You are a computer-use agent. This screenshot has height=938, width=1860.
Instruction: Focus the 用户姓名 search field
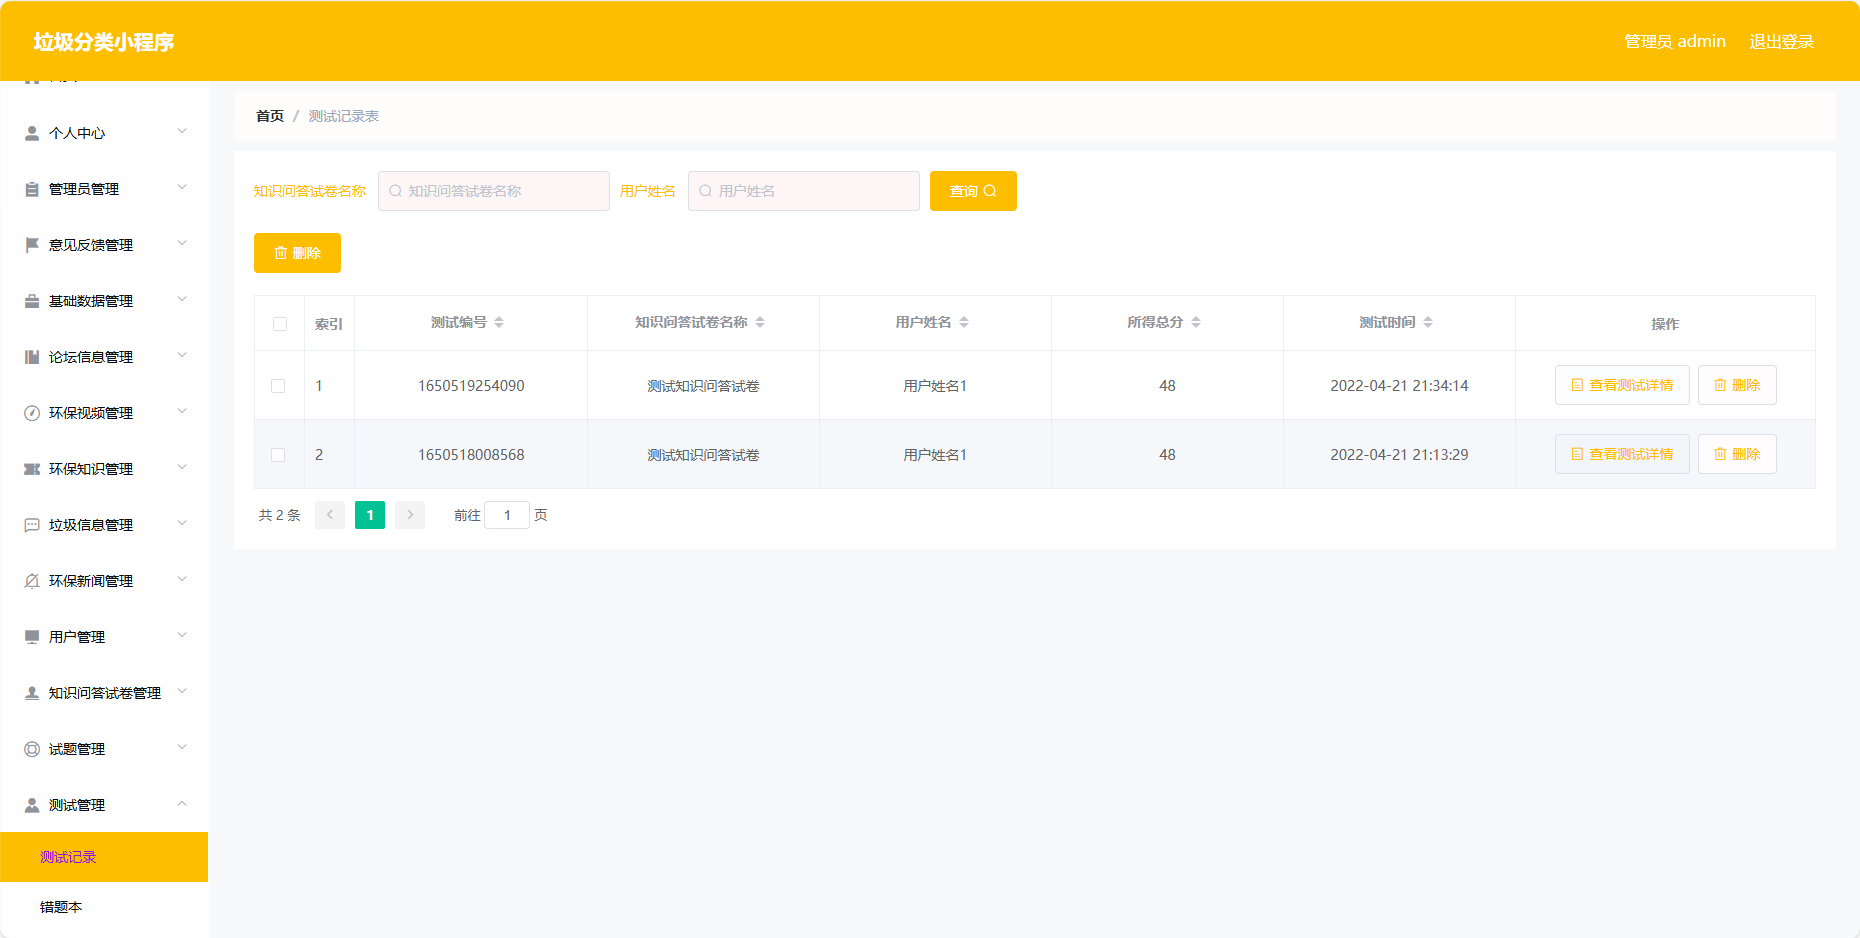[x=804, y=191]
